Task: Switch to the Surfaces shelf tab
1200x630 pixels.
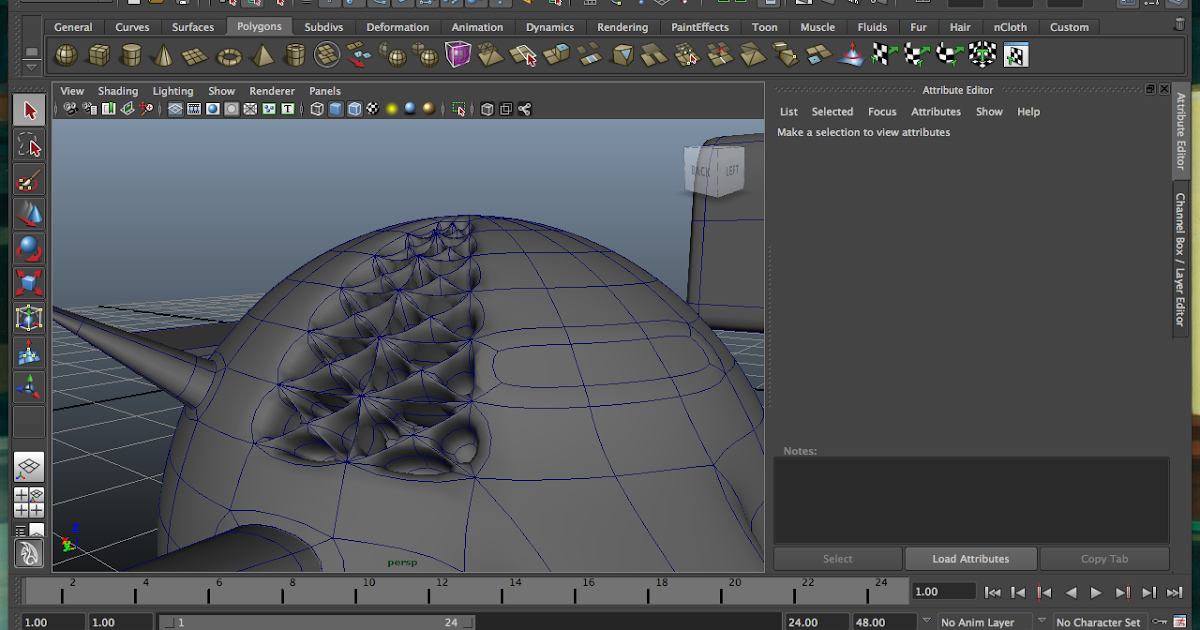Action: [192, 27]
